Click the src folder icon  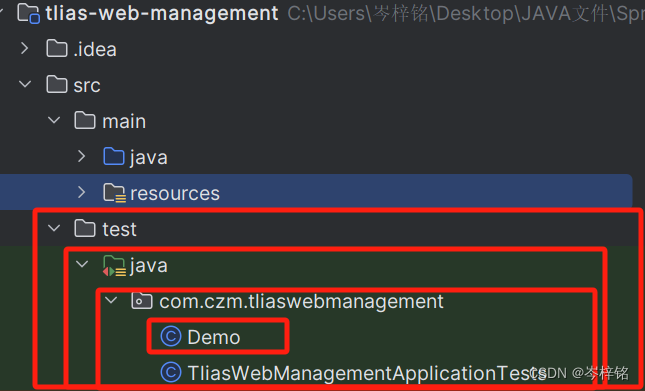57,85
